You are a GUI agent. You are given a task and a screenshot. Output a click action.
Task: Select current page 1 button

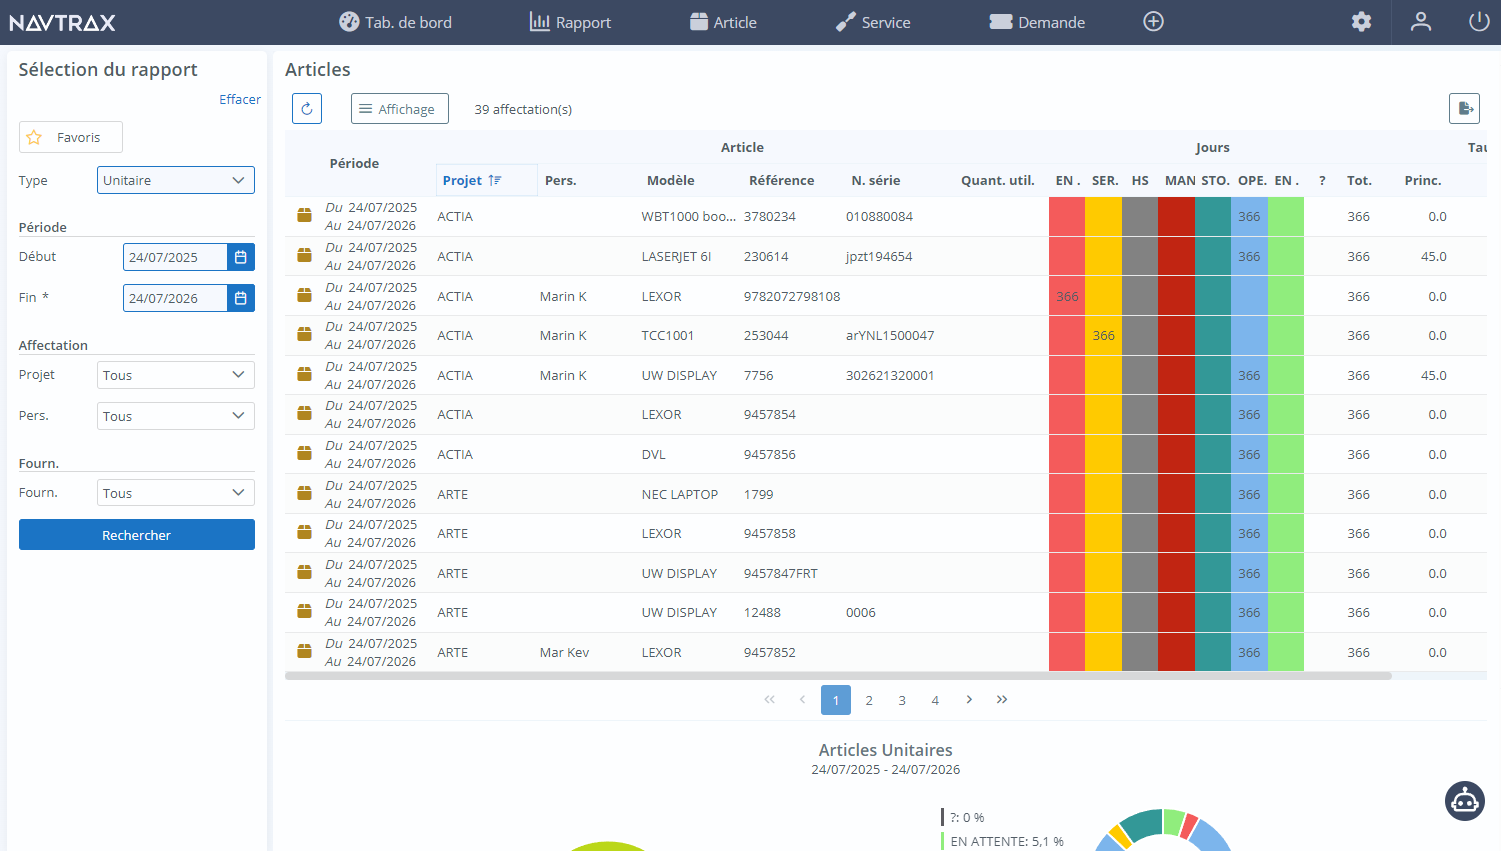[x=836, y=700]
